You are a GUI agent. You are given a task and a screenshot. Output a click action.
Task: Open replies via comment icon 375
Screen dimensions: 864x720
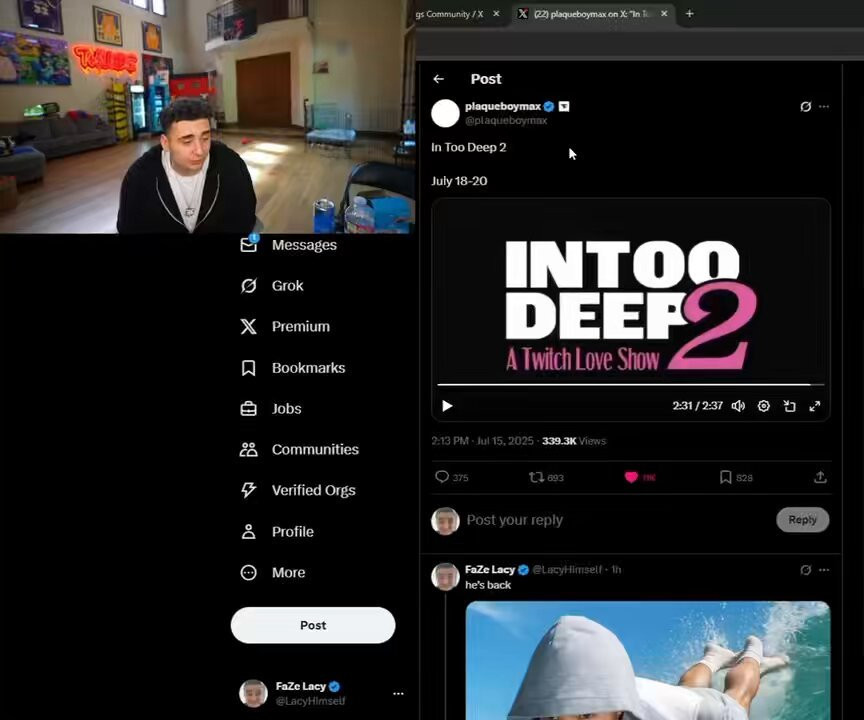pos(451,477)
